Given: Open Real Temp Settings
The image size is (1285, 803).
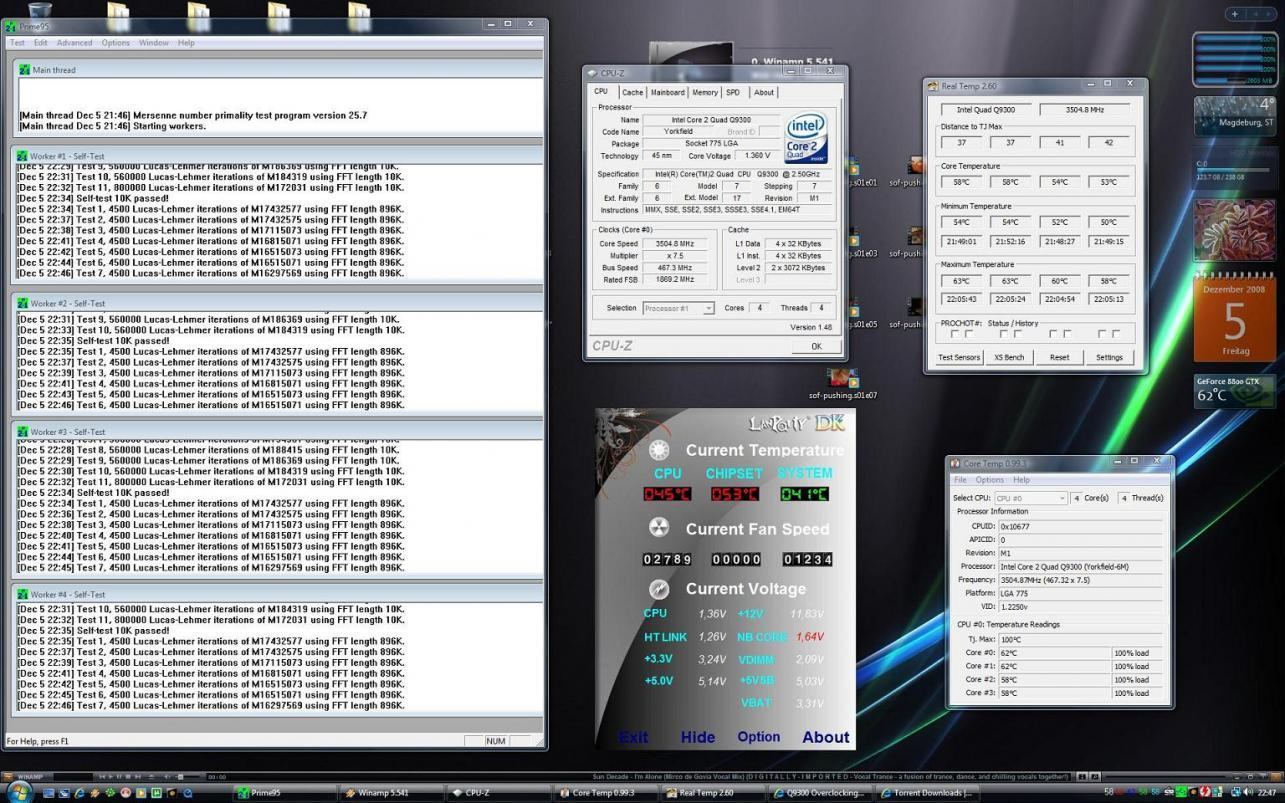Looking at the screenshot, I should 1109,357.
